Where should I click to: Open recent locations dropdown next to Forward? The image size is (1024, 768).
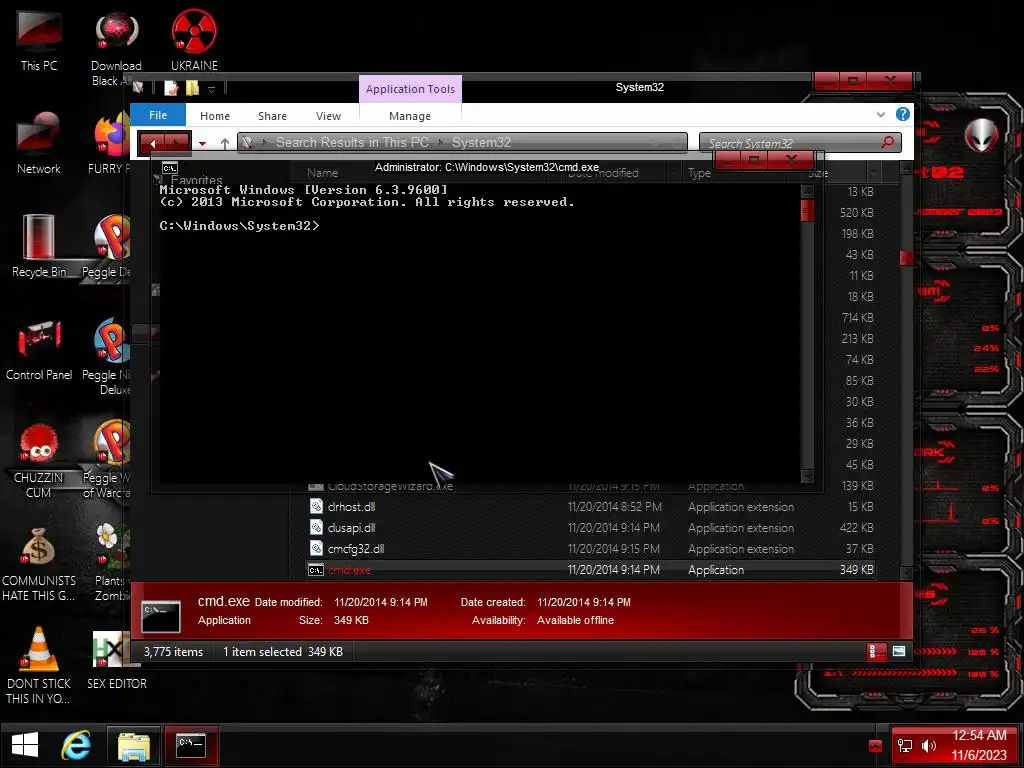point(202,144)
